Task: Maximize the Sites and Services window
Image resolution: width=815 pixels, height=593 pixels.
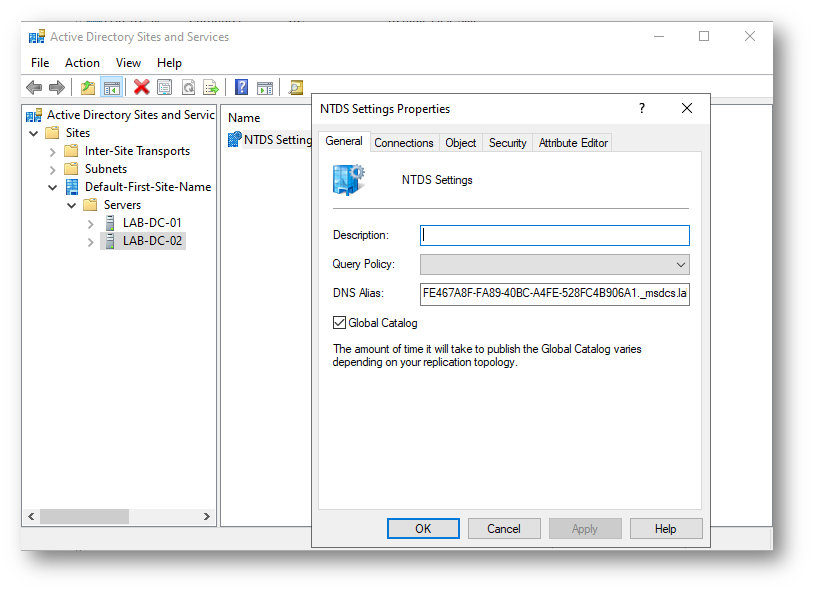Action: point(704,36)
